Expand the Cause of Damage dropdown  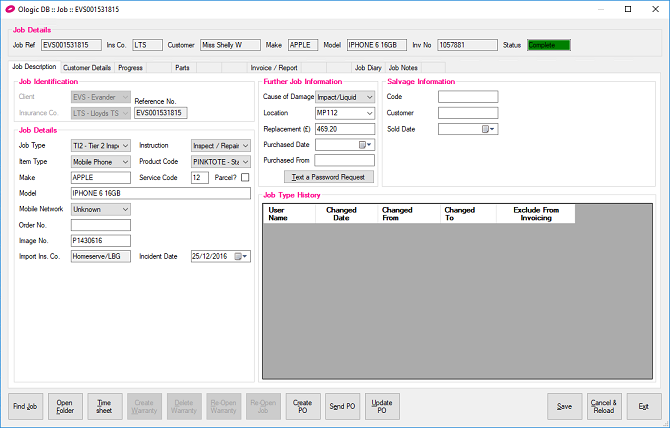coord(369,97)
